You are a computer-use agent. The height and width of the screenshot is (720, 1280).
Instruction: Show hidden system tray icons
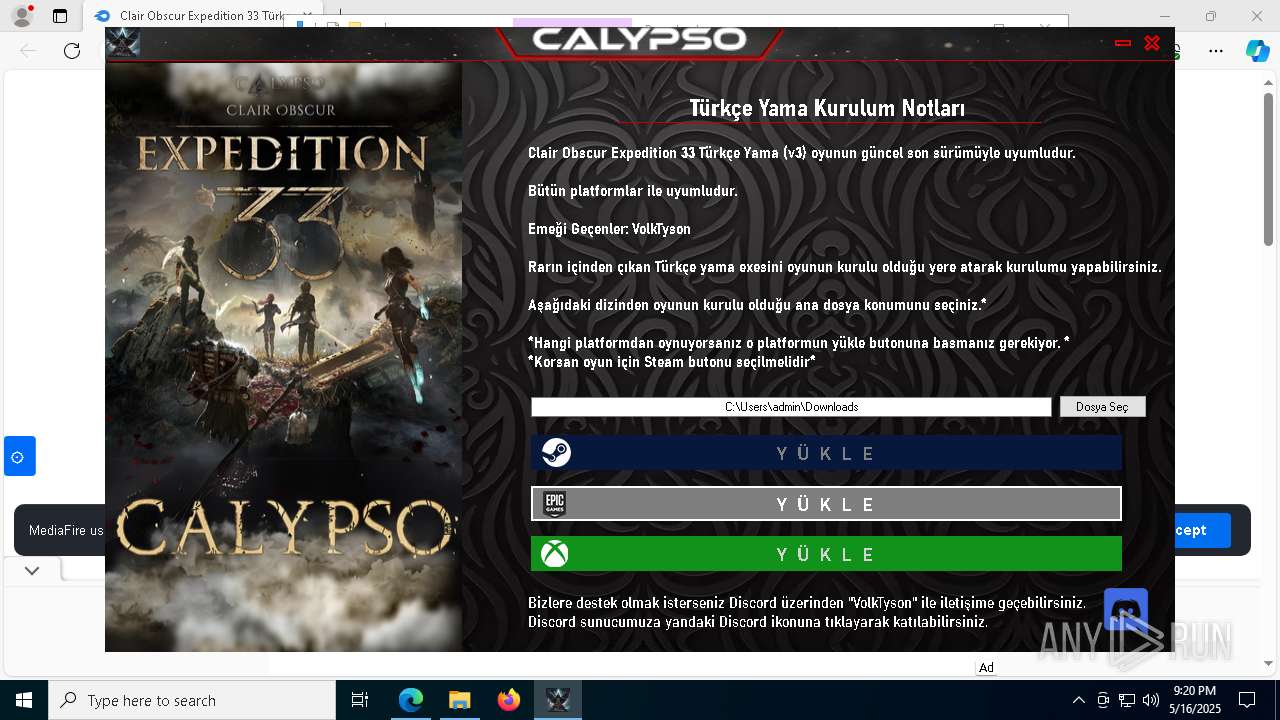click(1078, 700)
